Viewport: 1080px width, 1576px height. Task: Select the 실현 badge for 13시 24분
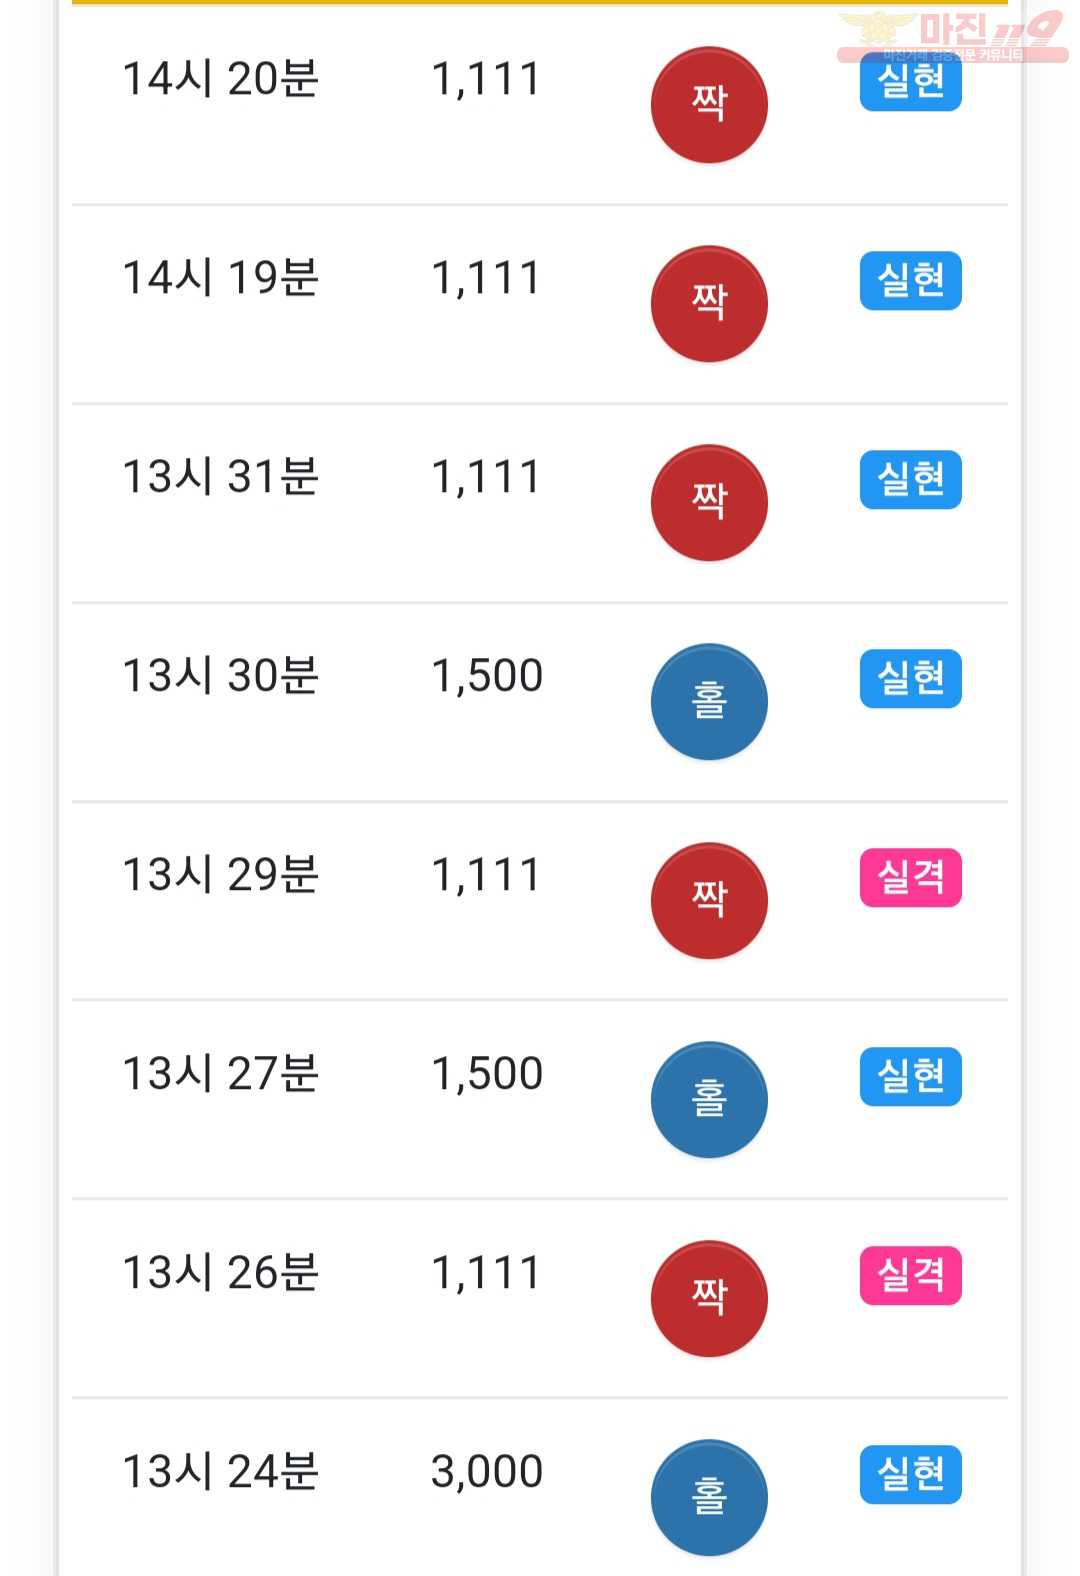point(911,1474)
